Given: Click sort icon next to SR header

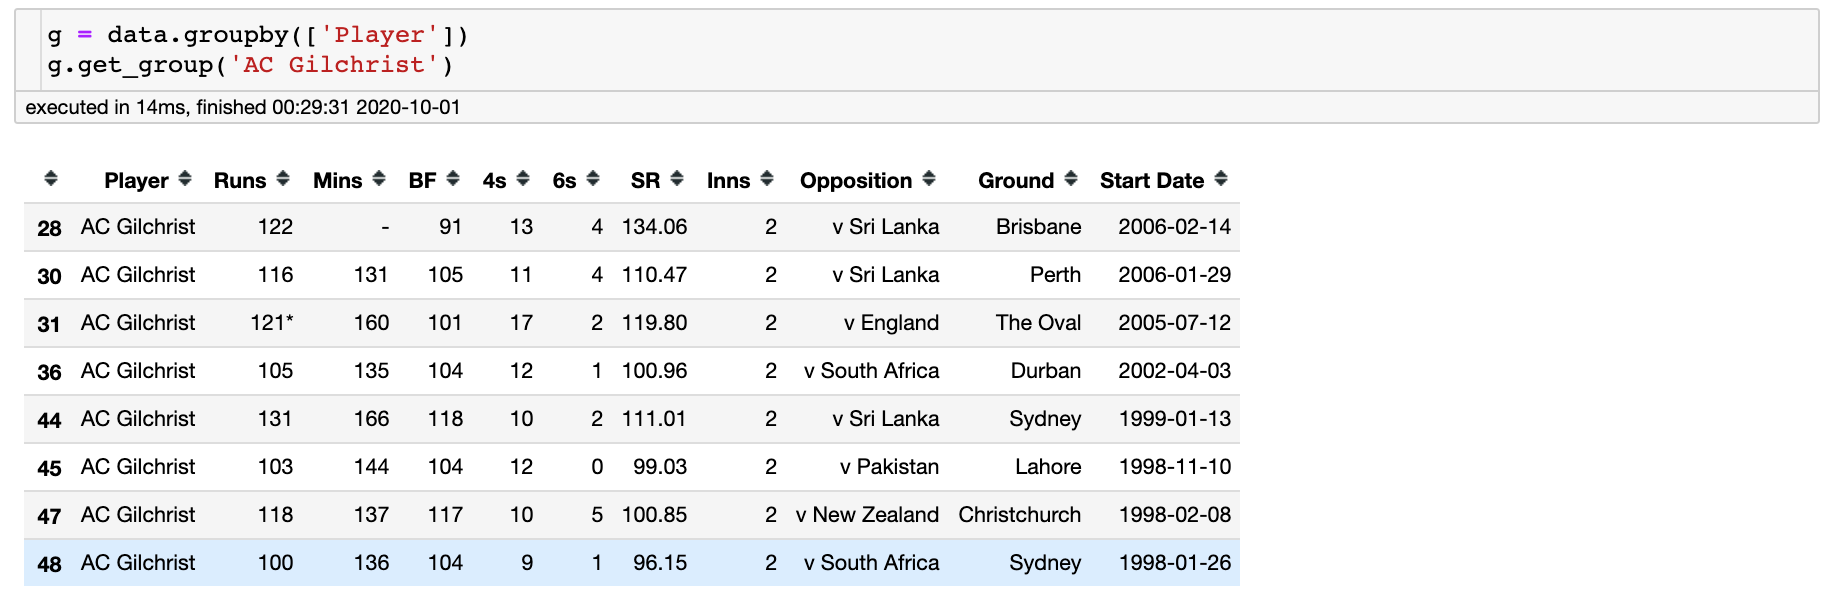Looking at the screenshot, I should 677,179.
